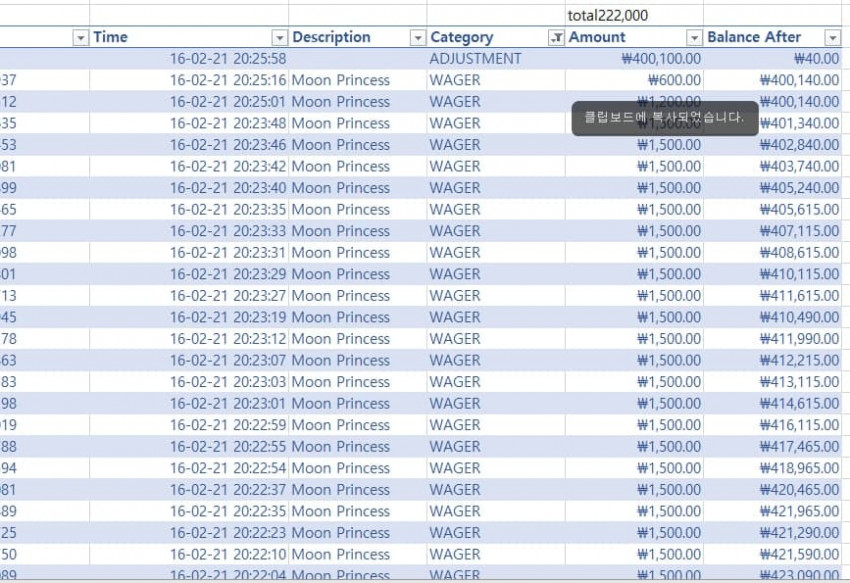850x583 pixels.
Task: Select the ₩421,965.00 balance cell
Action: point(772,511)
